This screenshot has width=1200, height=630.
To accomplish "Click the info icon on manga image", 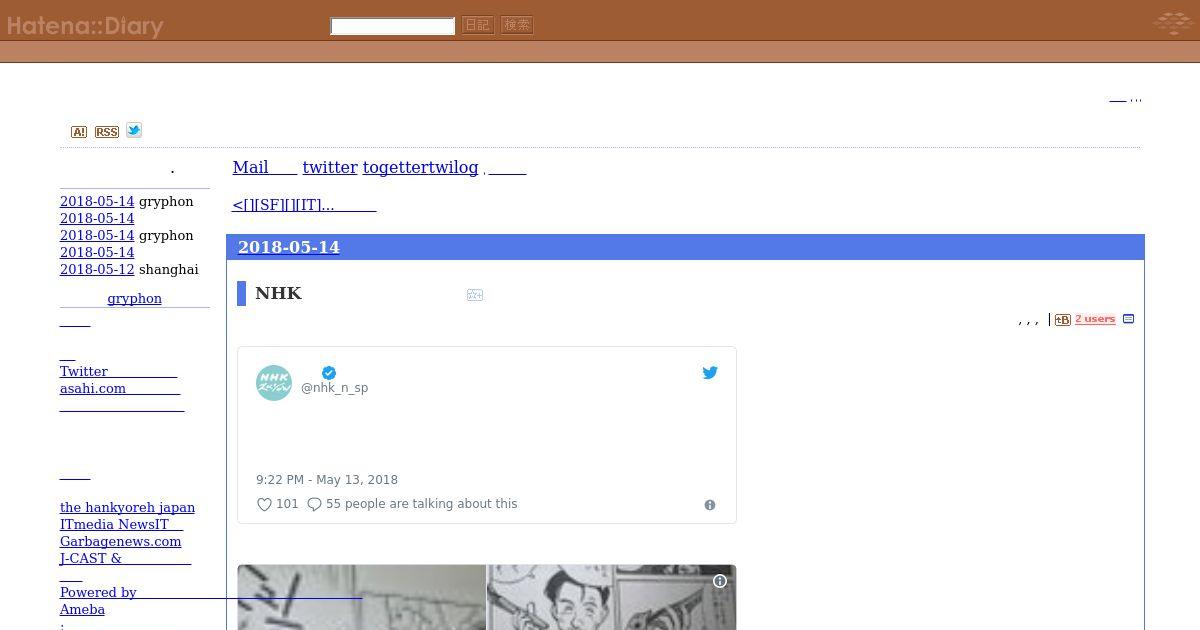I will point(720,581).
